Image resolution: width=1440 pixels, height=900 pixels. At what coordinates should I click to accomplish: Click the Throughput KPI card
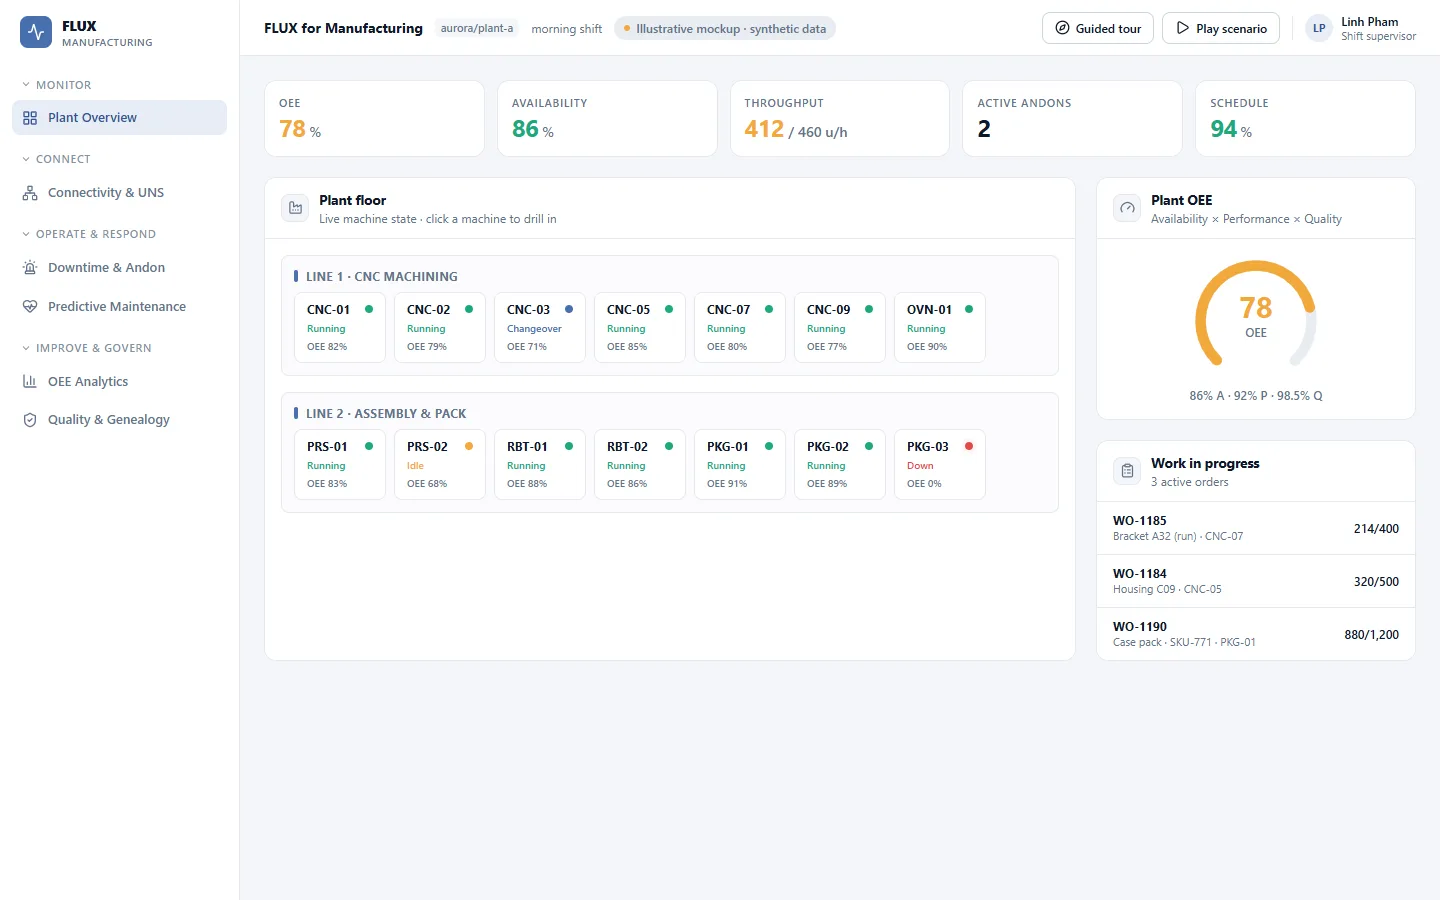pyautogui.click(x=840, y=118)
